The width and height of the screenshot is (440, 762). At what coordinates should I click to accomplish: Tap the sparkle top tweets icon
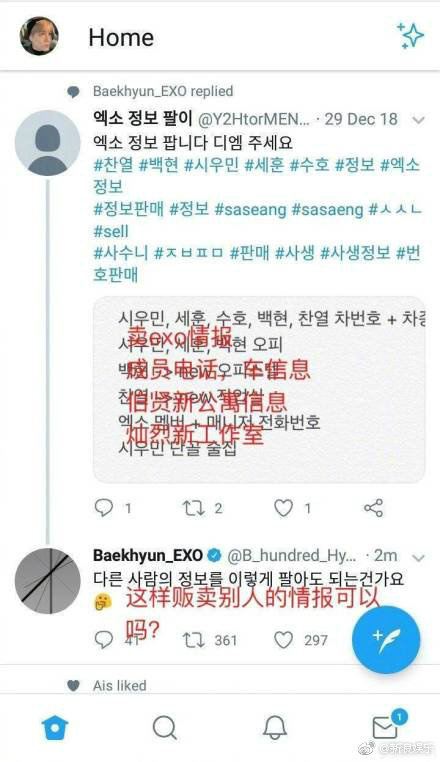[410, 35]
